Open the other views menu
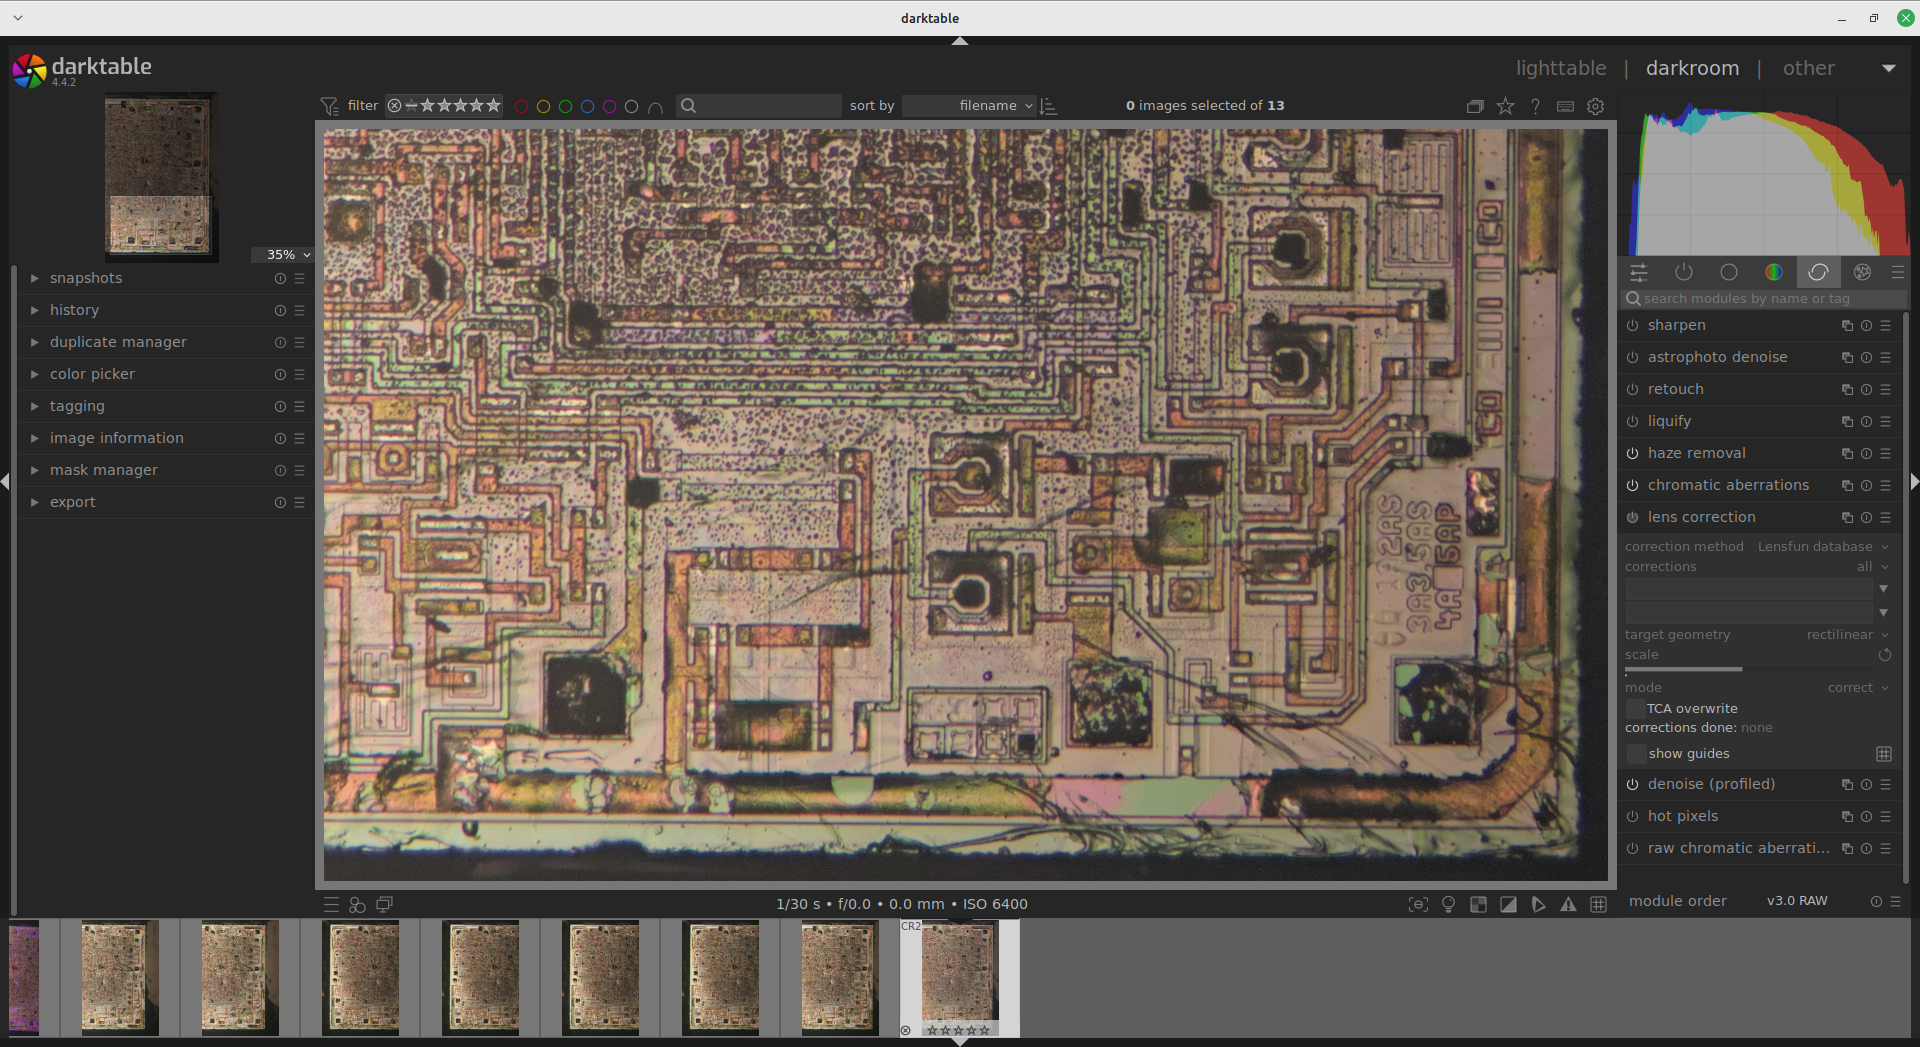This screenshot has width=1920, height=1047. (1808, 68)
